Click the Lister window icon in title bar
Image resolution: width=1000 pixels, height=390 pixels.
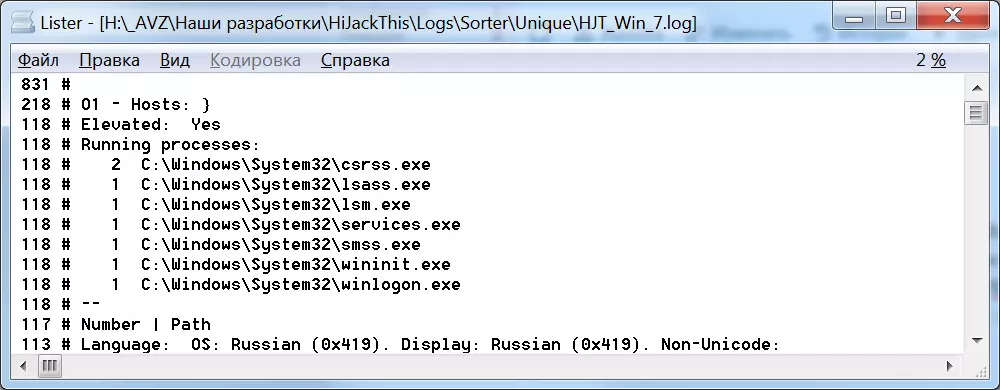pyautogui.click(x=23, y=24)
